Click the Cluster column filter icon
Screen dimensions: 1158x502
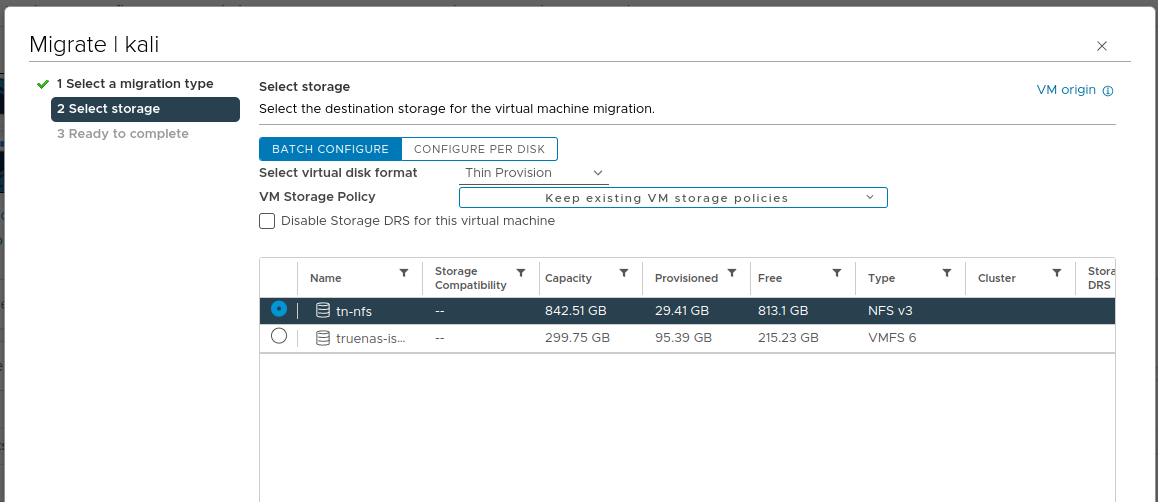coord(1057,273)
